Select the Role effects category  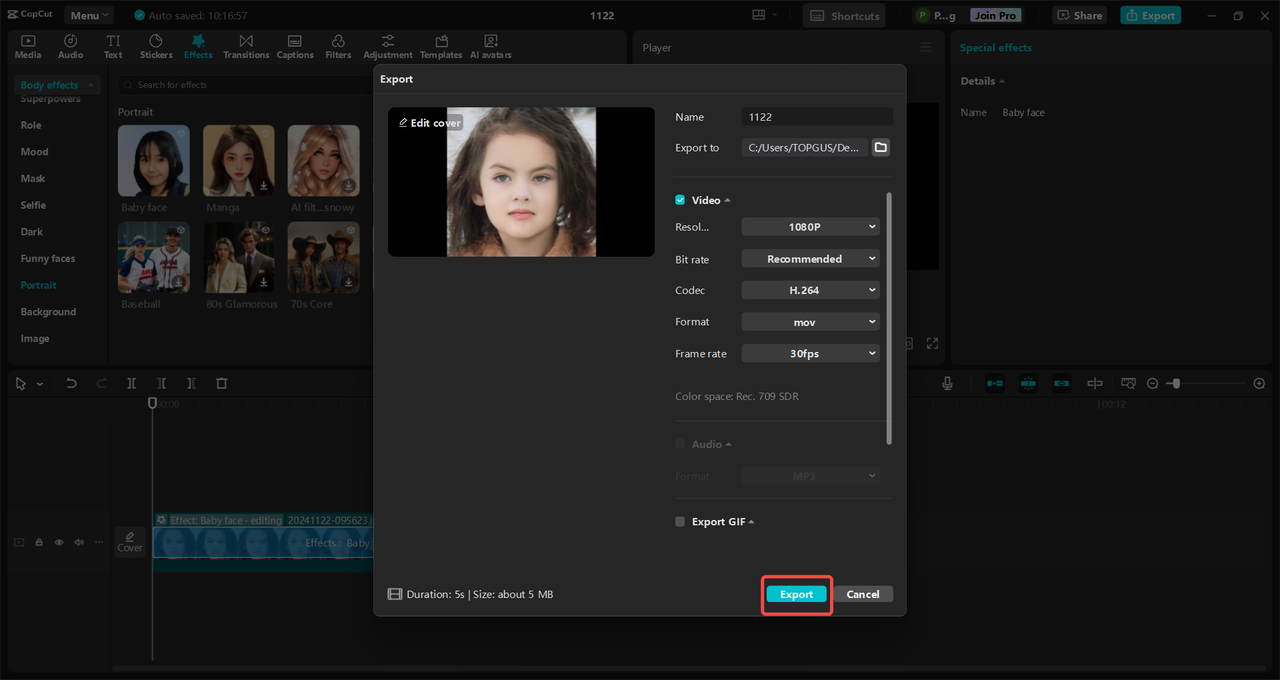click(31, 125)
